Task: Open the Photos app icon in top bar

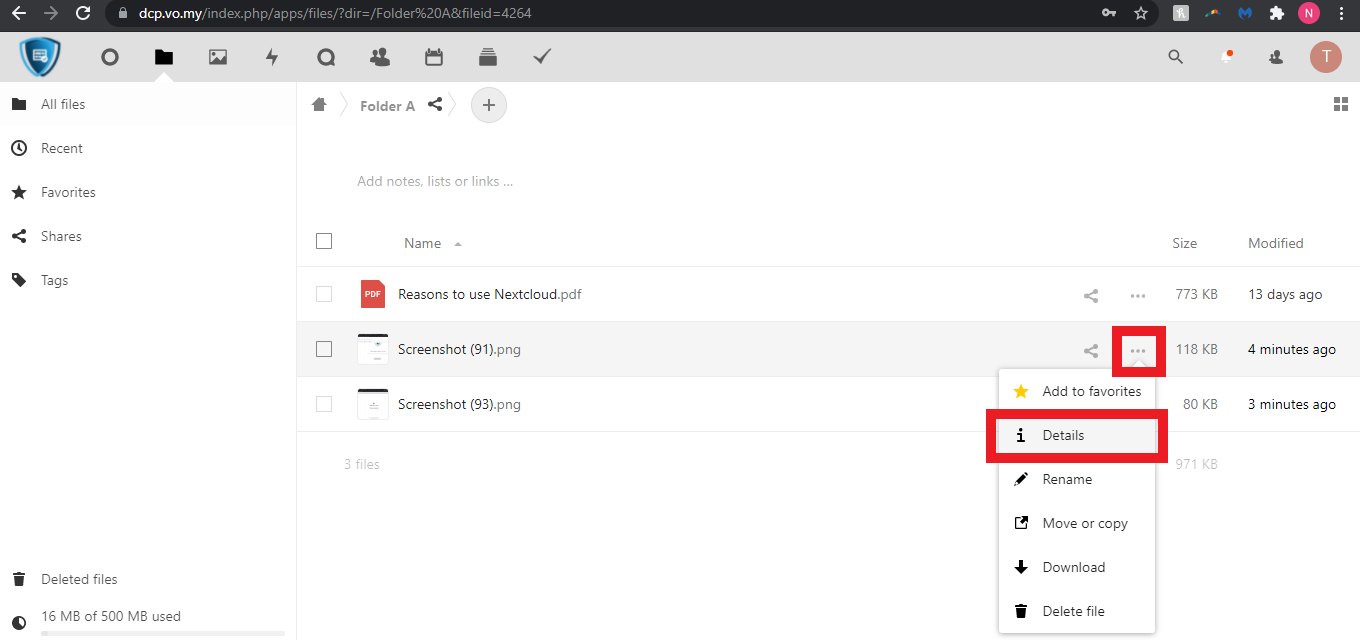Action: [x=218, y=58]
